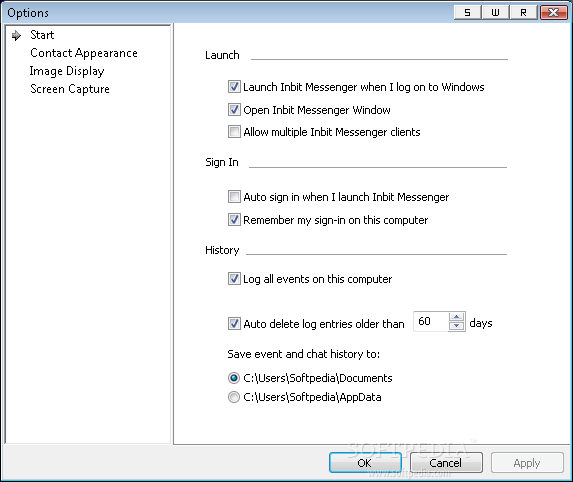Click the R title bar button
This screenshot has height=482, width=573.
pos(523,12)
